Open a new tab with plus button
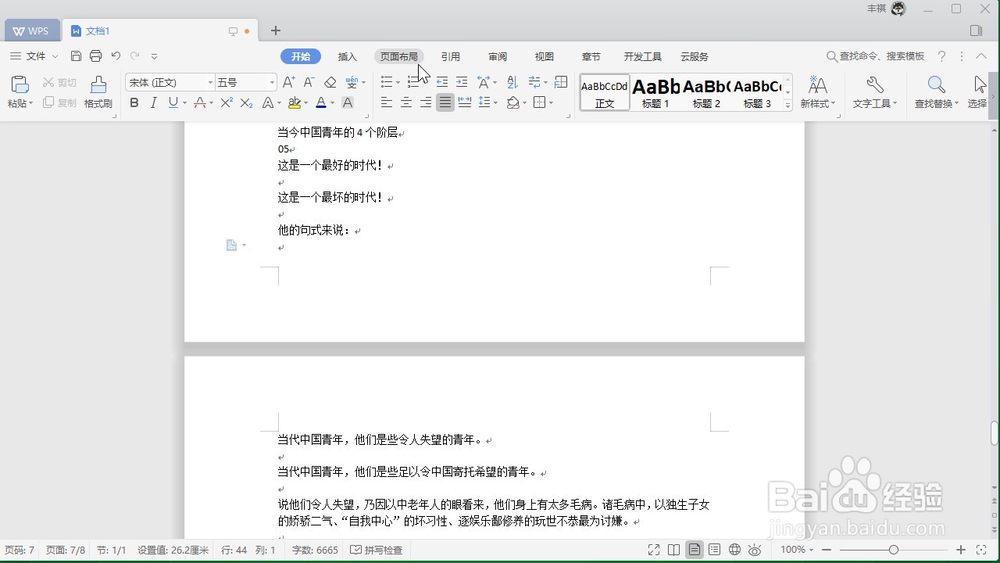1000x563 pixels. pyautogui.click(x=276, y=31)
